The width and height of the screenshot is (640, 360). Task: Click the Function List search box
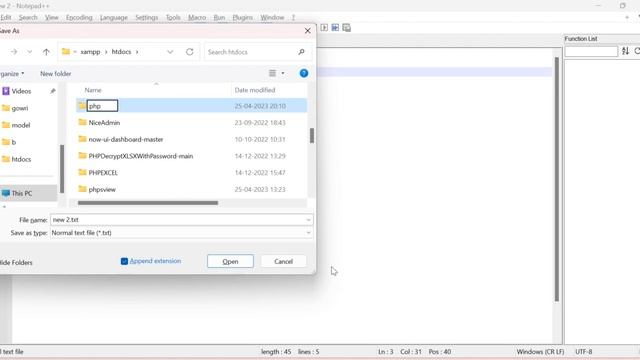pyautogui.click(x=591, y=51)
